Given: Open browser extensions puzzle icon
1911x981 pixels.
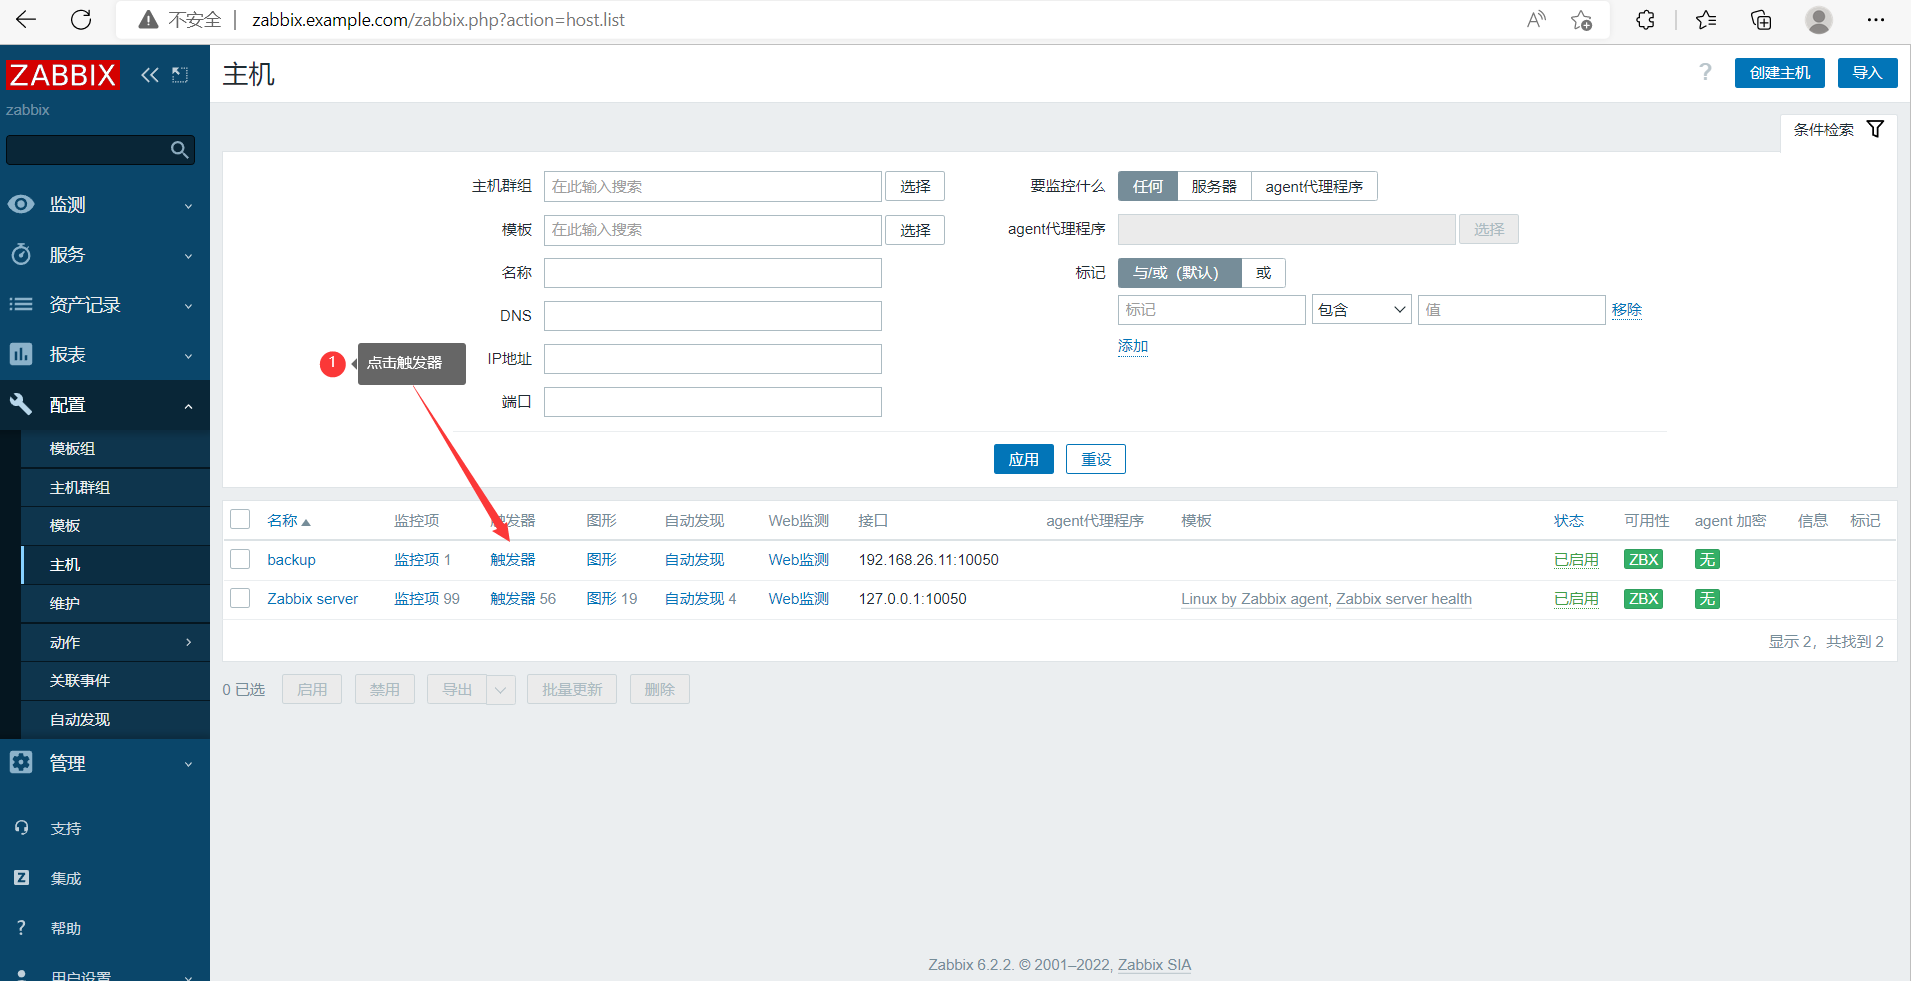Looking at the screenshot, I should 1645,20.
